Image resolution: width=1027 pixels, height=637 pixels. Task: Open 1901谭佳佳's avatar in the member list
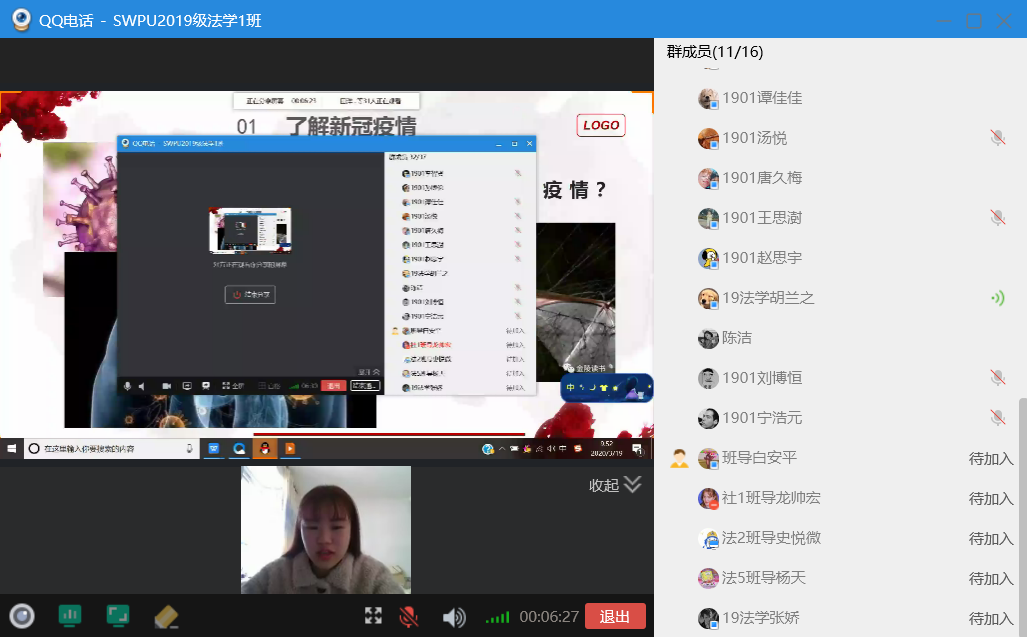click(708, 98)
